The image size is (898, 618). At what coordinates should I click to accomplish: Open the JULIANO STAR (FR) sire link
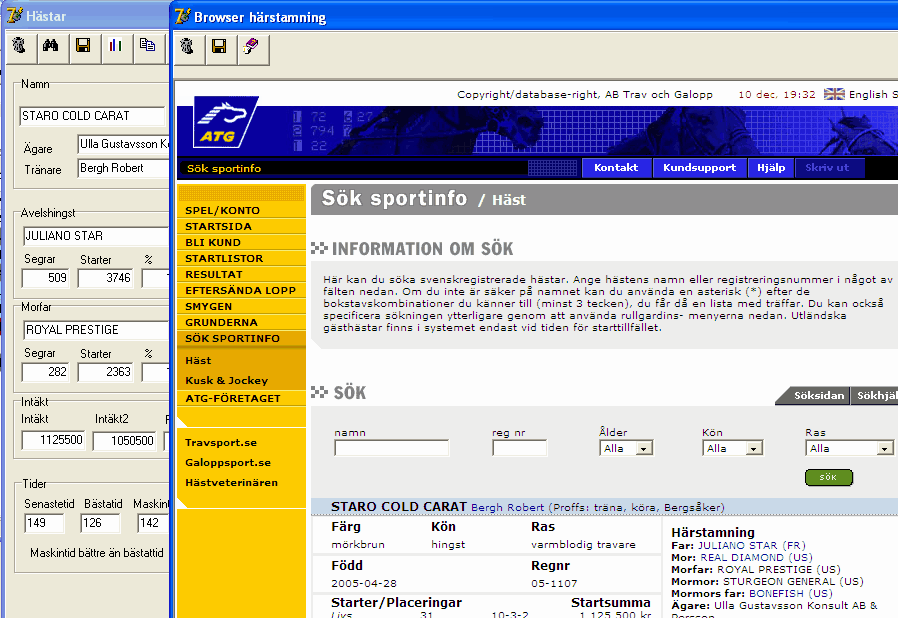(x=751, y=545)
